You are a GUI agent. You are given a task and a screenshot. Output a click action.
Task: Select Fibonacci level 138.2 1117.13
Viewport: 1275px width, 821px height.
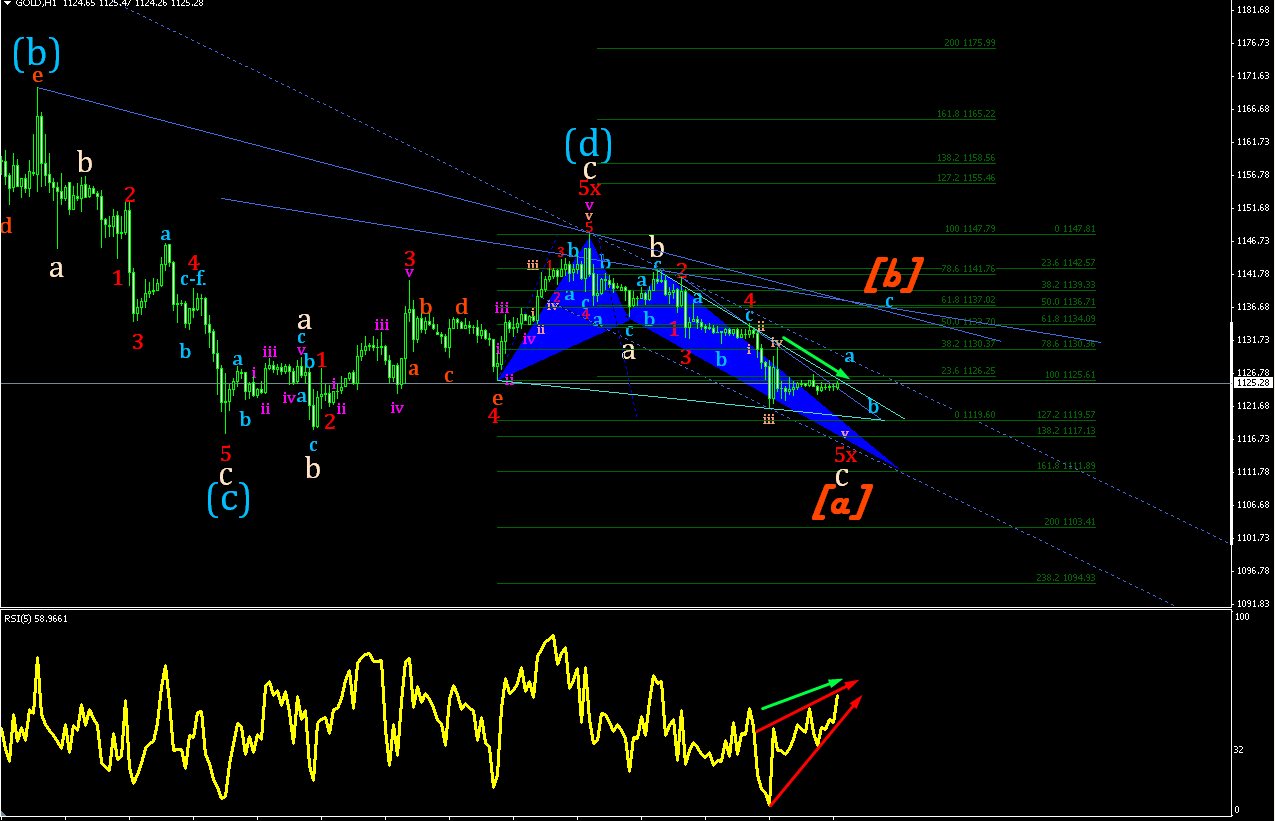[x=1068, y=431]
